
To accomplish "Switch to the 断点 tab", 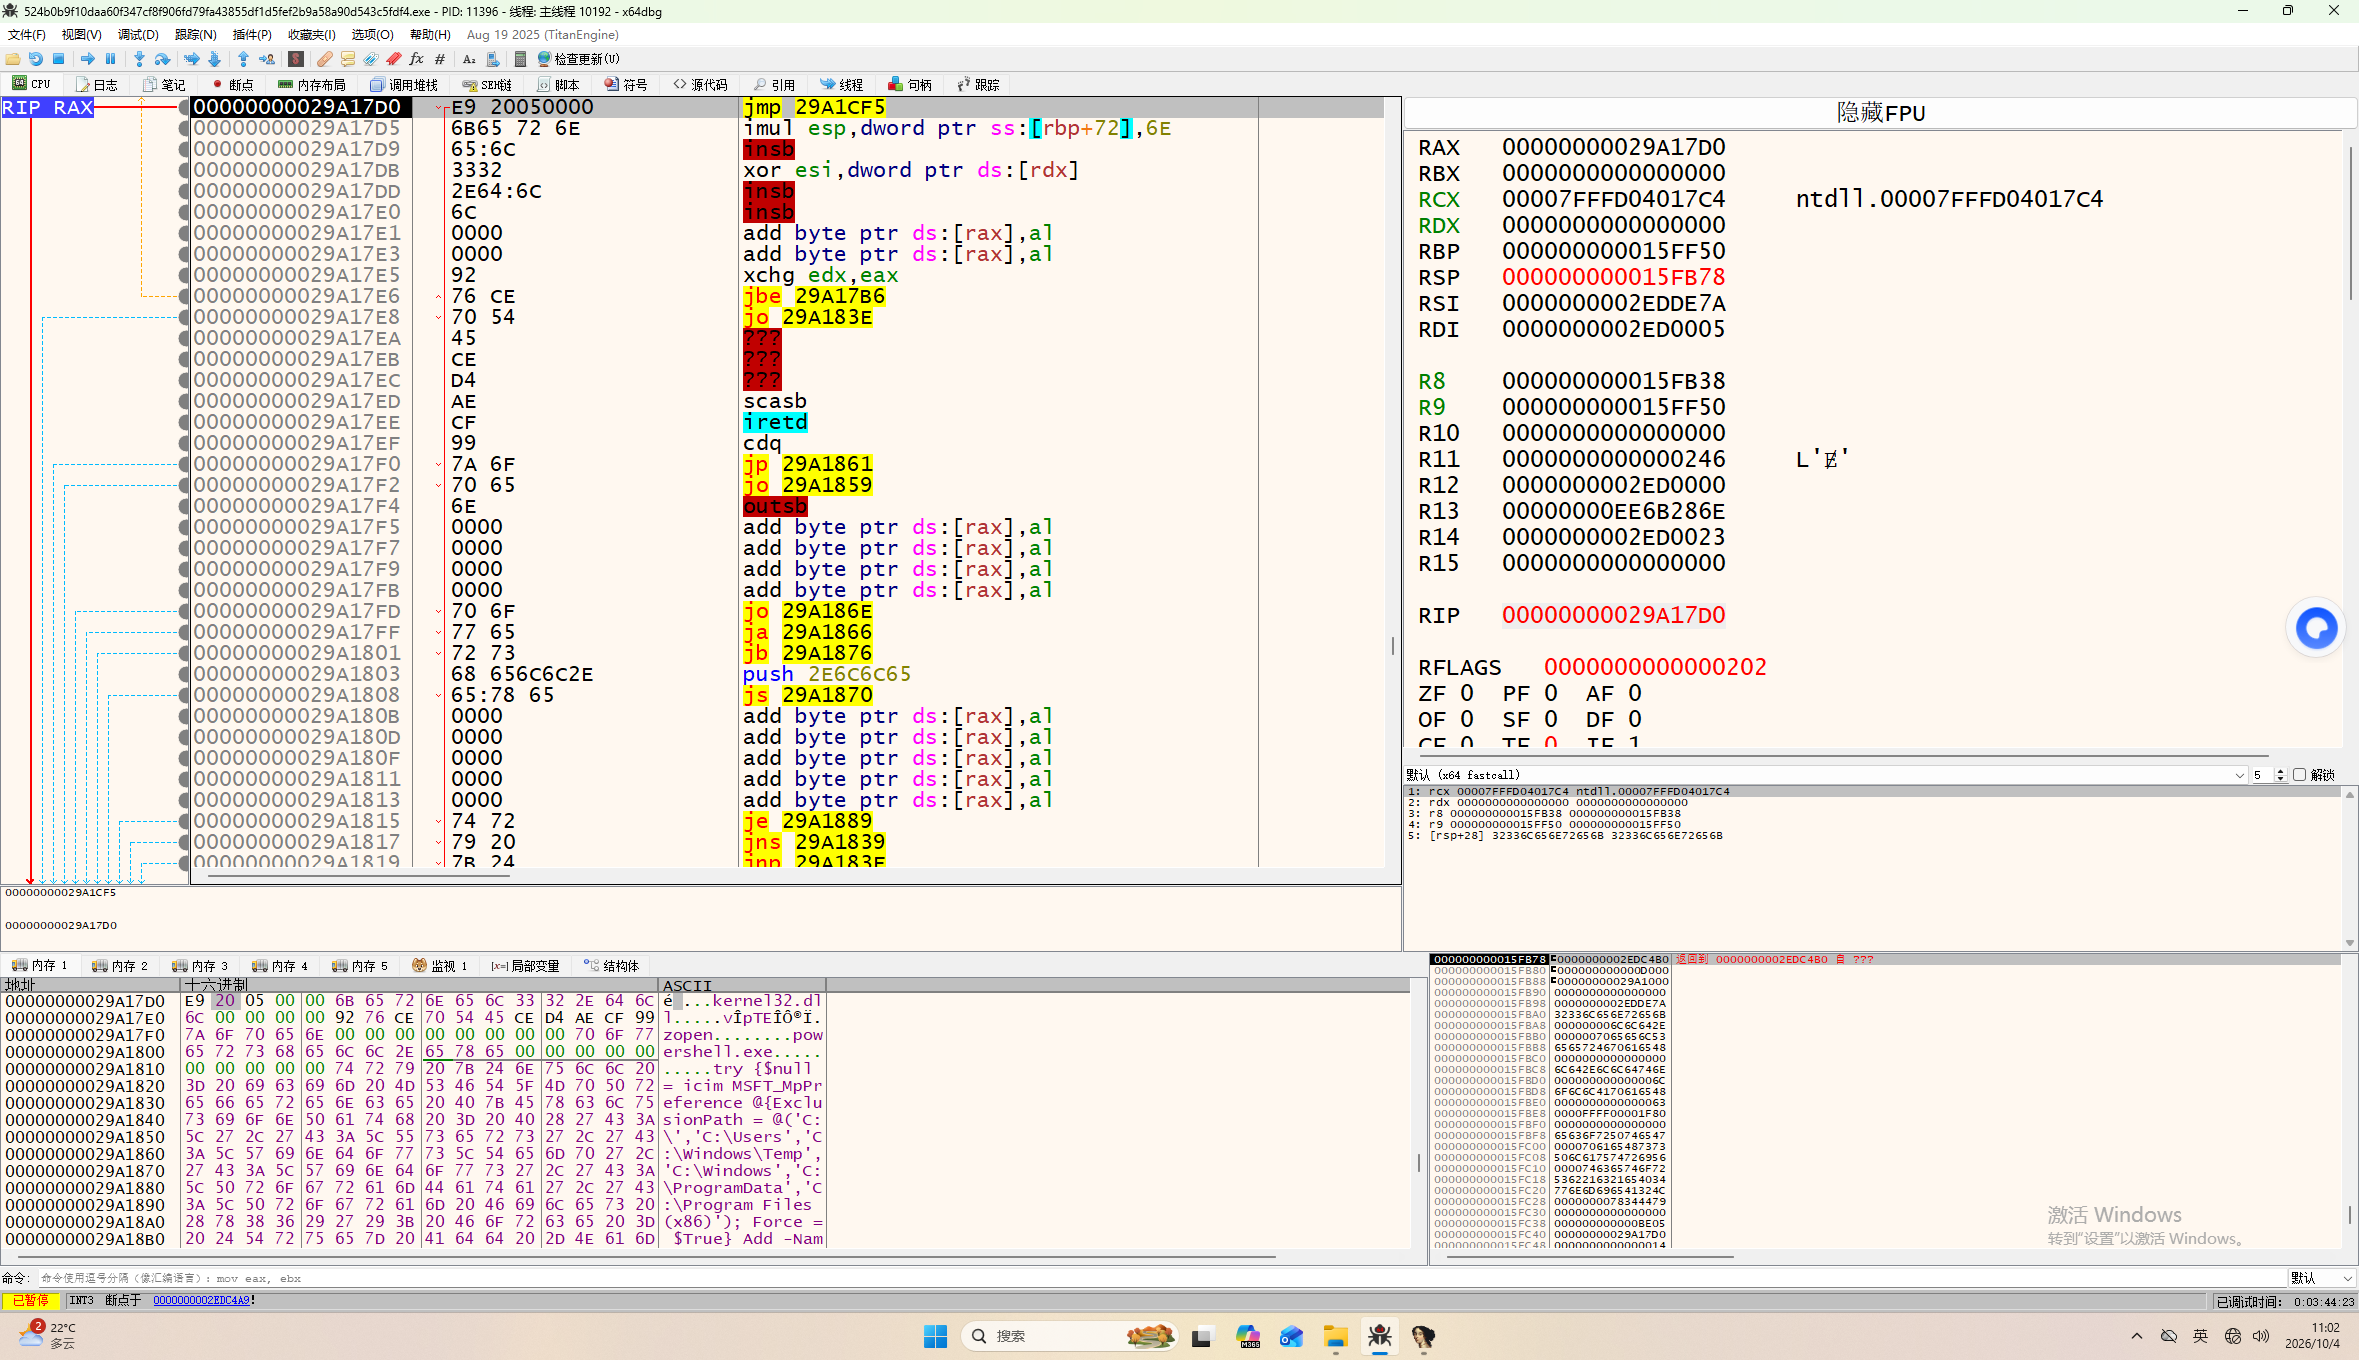I will click(x=233, y=85).
